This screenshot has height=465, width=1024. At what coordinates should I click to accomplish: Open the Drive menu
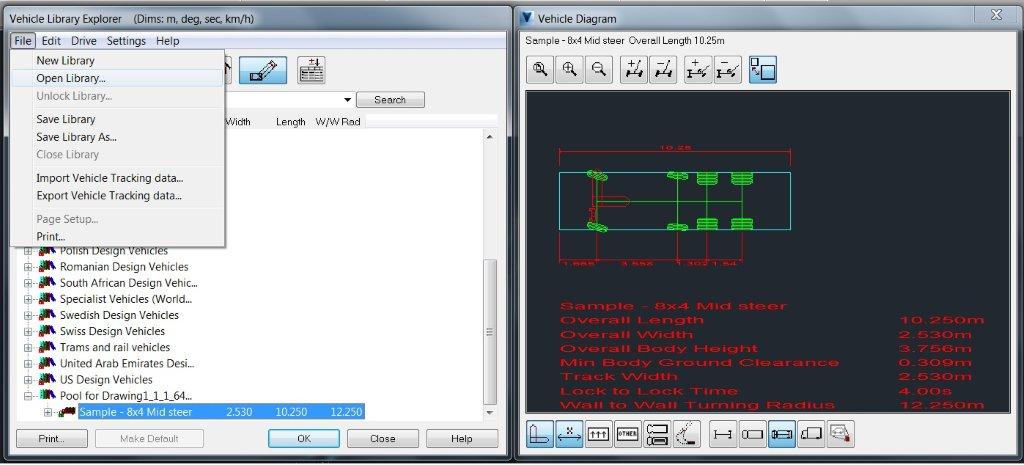point(84,40)
